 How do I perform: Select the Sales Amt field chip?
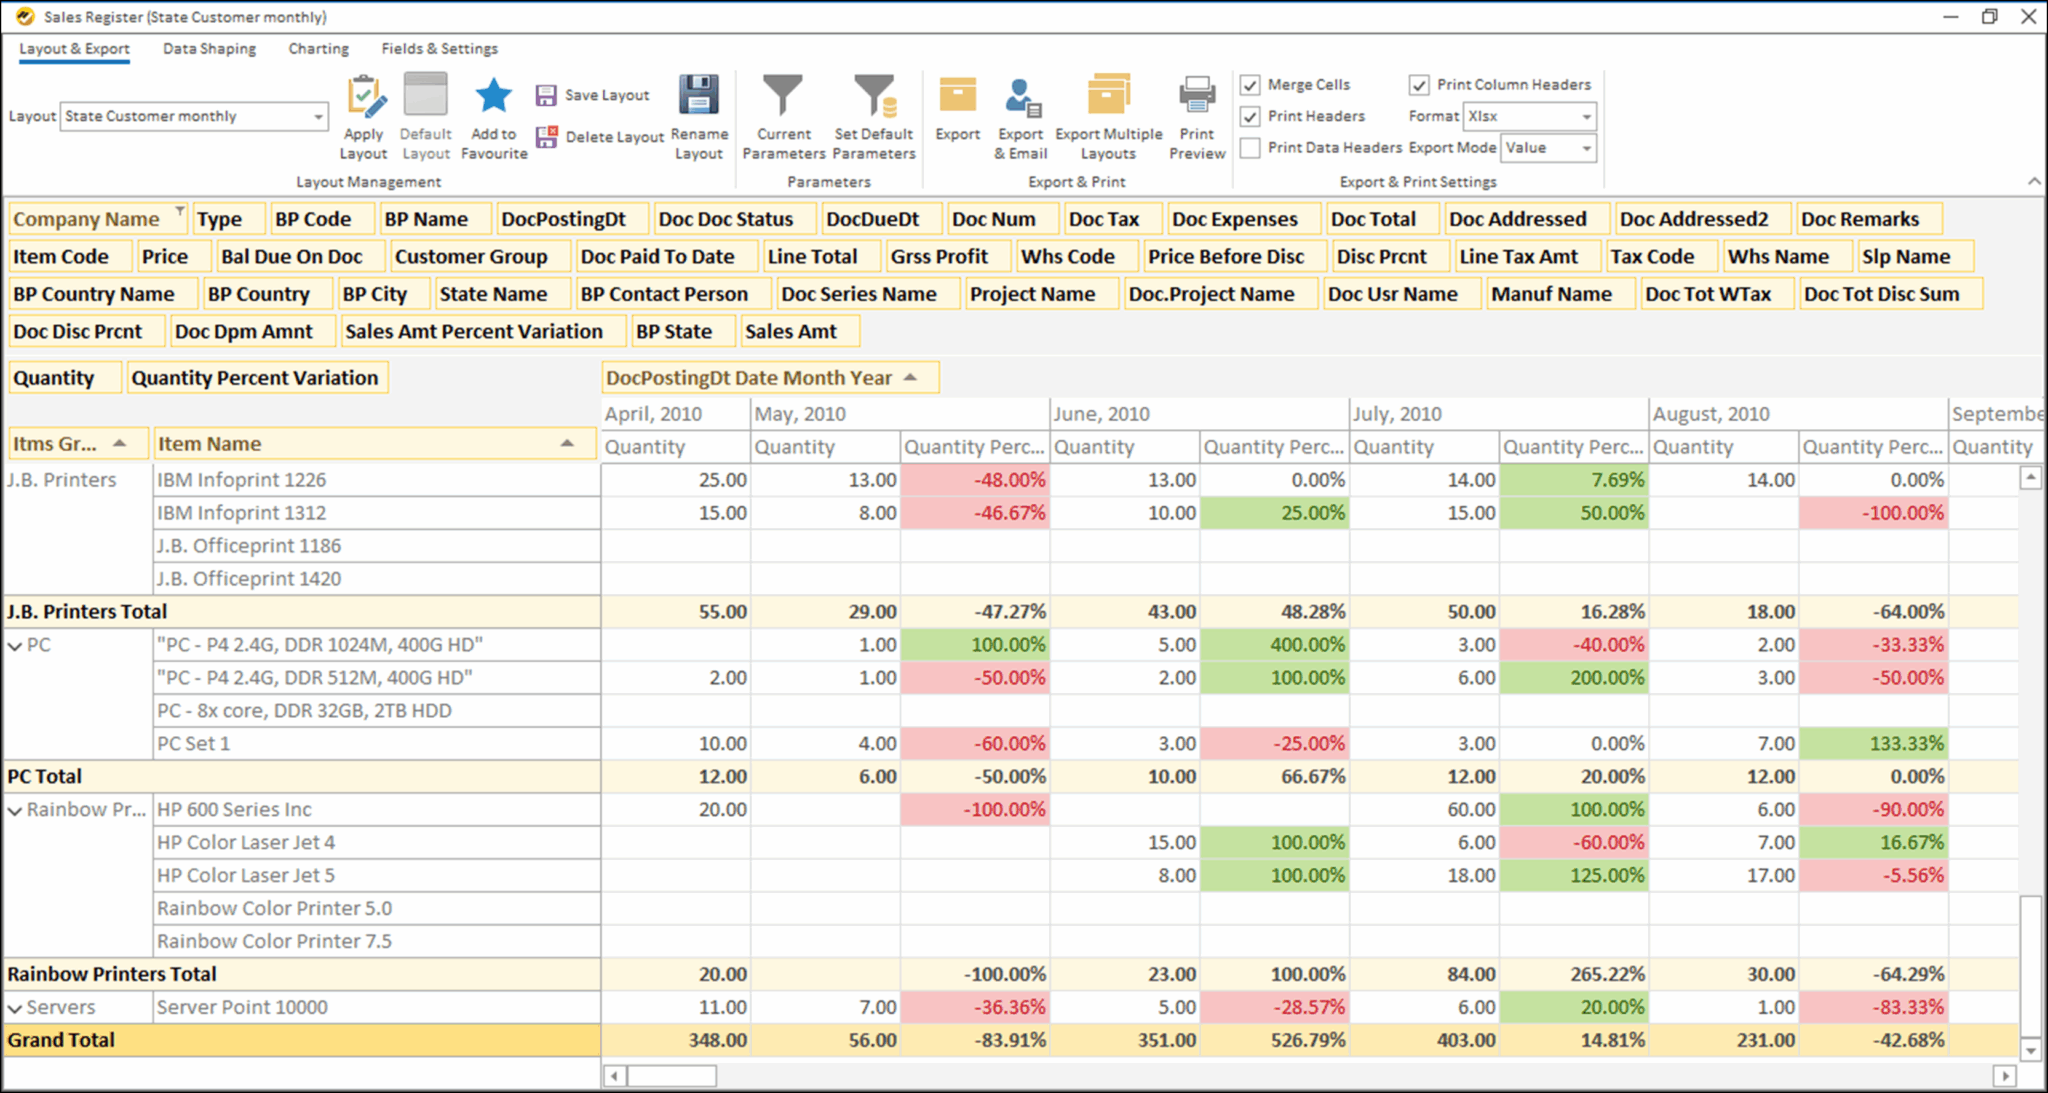[798, 331]
